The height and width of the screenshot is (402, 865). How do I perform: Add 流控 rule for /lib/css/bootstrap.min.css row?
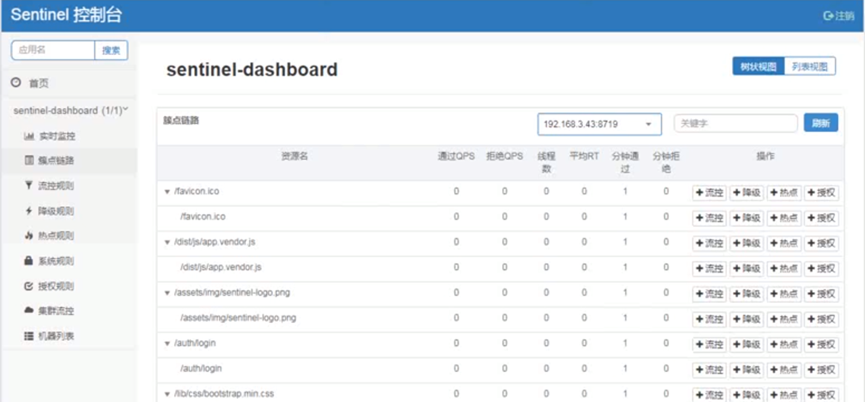click(x=709, y=395)
